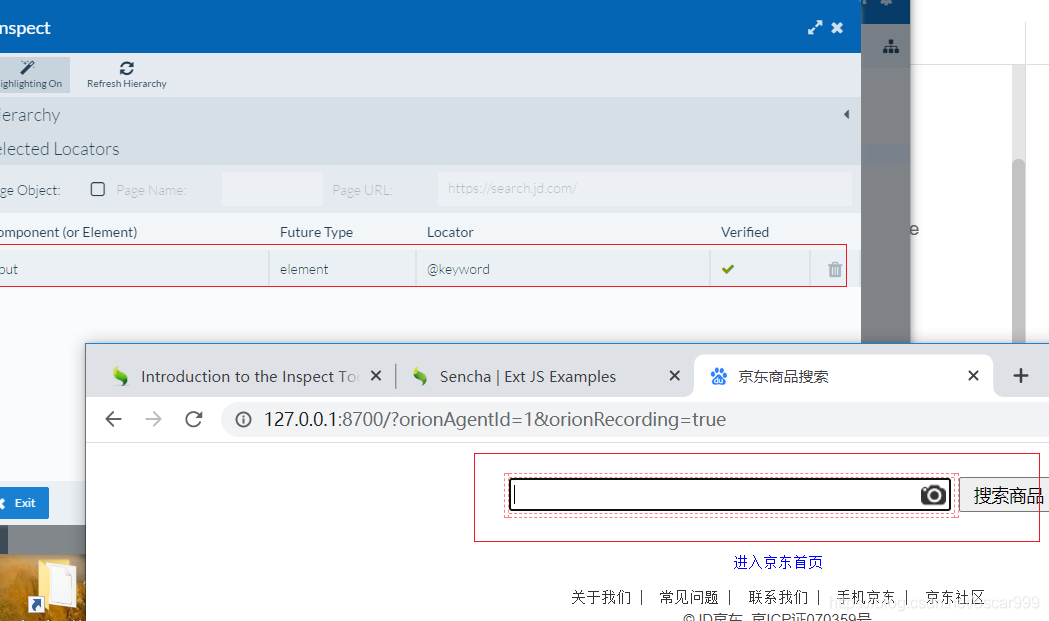Image resolution: width=1049 pixels, height=621 pixels.
Task: Click the Locator column header
Action: click(450, 232)
